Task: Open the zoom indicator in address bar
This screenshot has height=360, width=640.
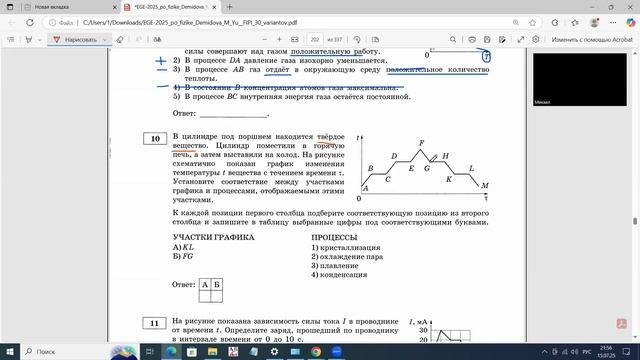Action: (516, 22)
